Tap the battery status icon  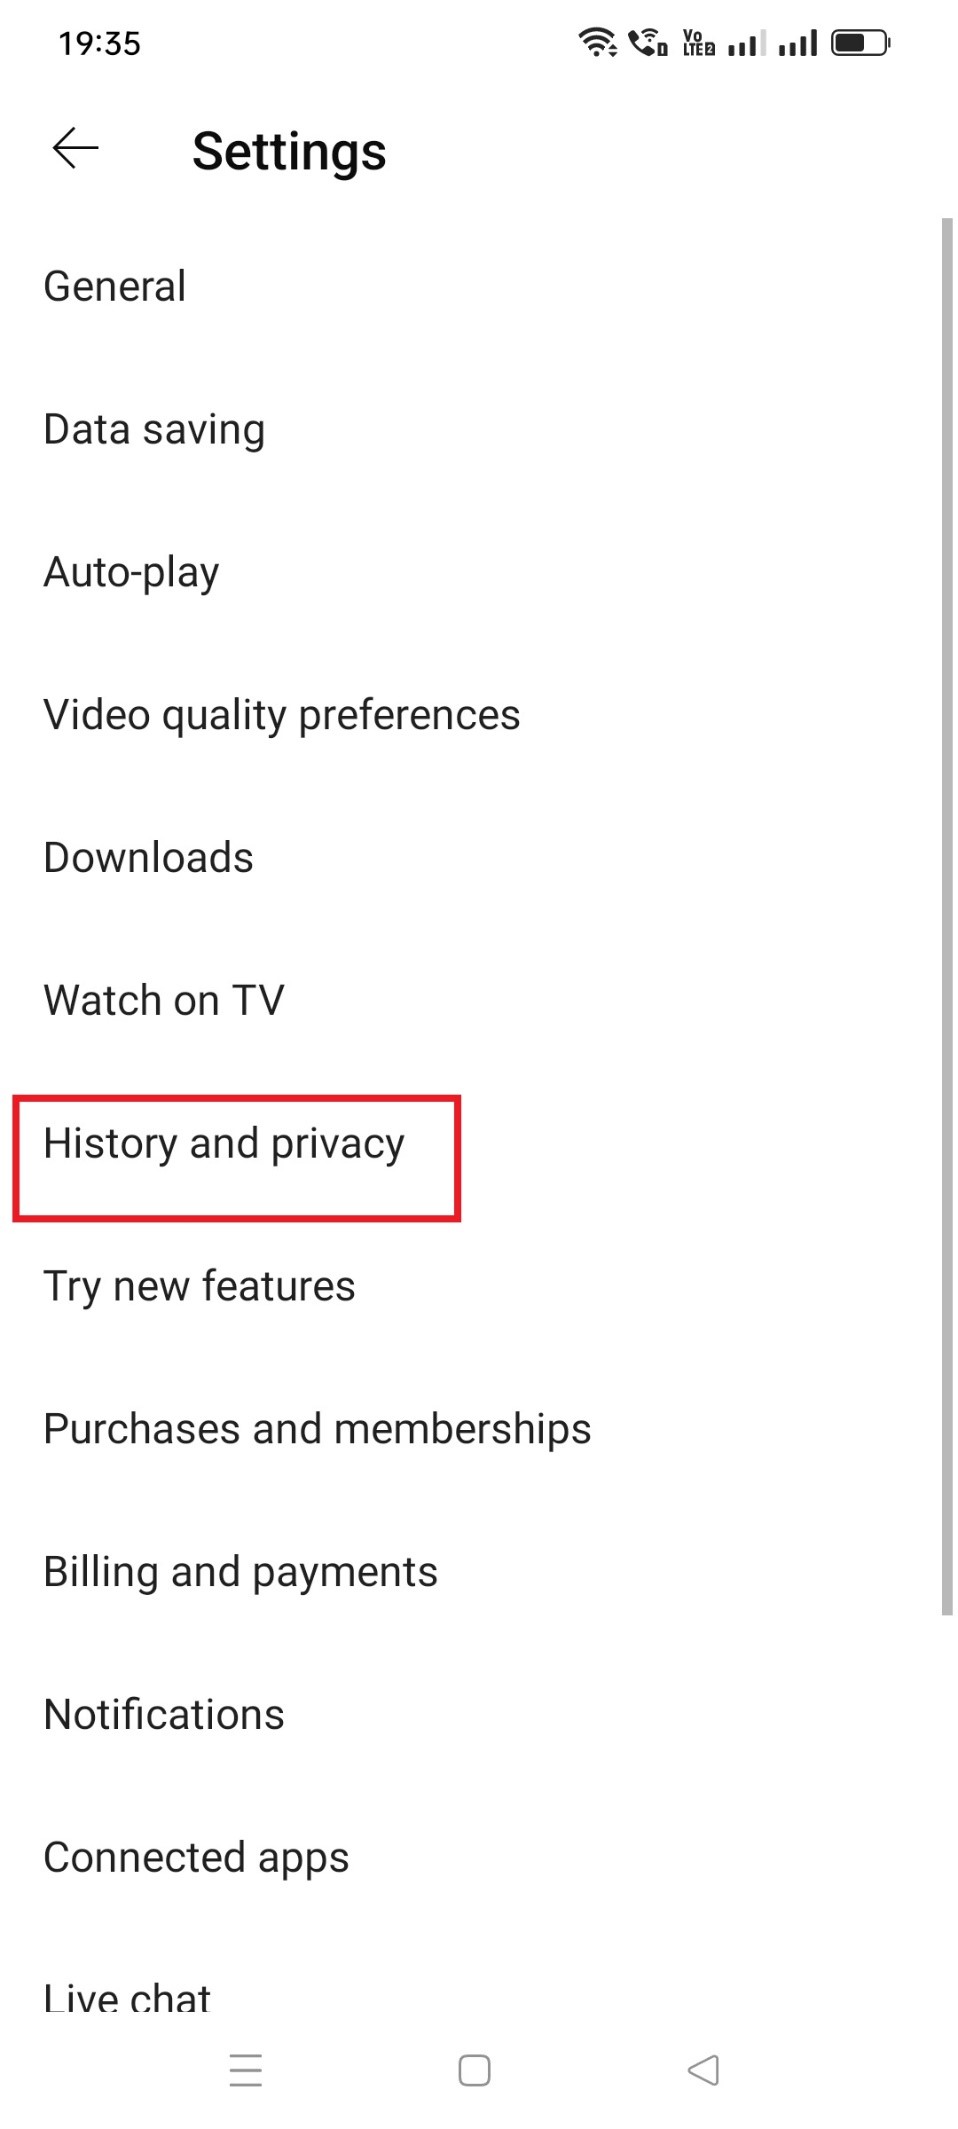[860, 43]
